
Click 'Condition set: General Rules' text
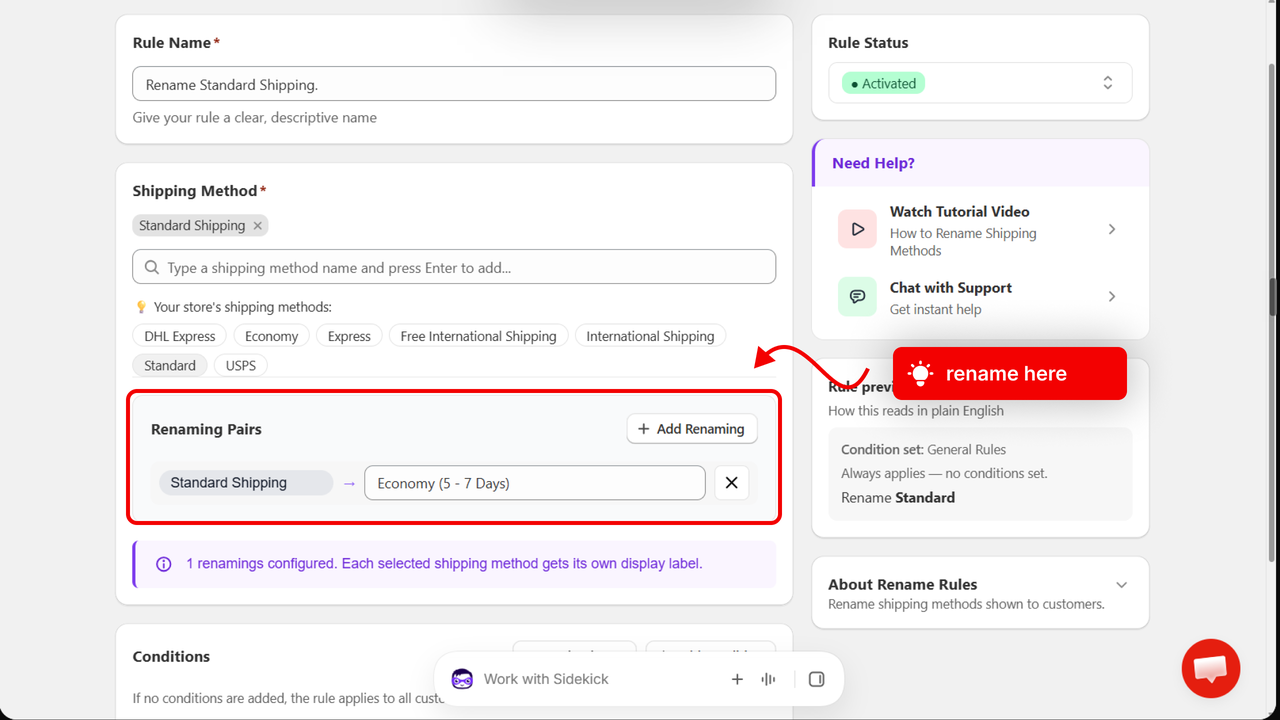924,450
